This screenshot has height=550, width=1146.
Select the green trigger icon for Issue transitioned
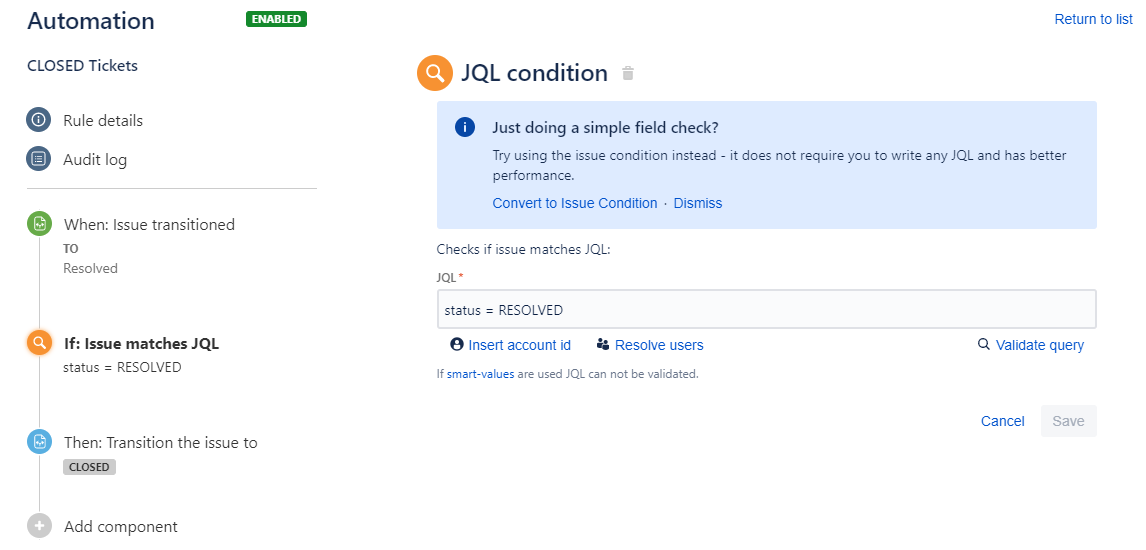39,224
